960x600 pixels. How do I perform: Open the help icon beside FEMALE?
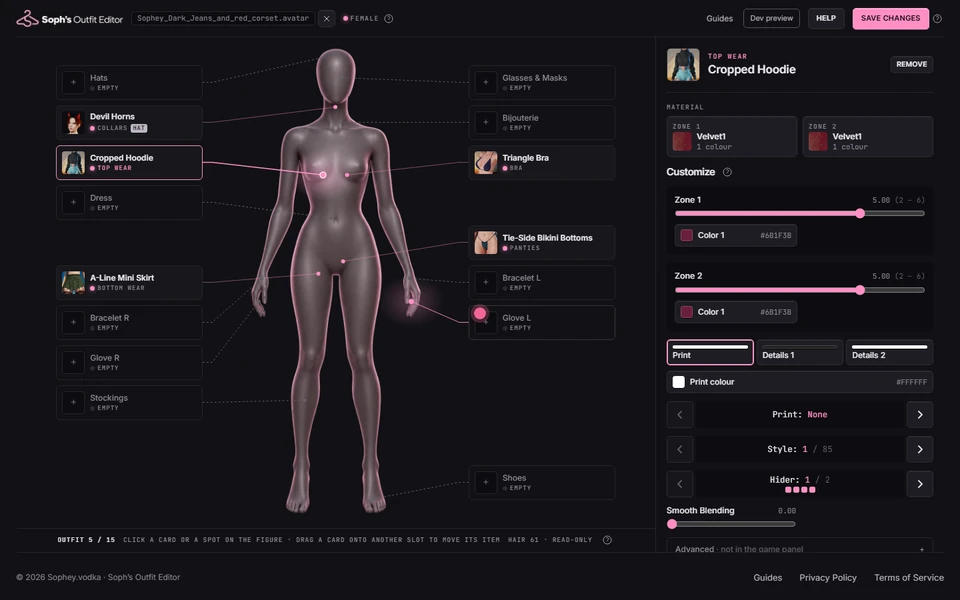click(x=389, y=18)
